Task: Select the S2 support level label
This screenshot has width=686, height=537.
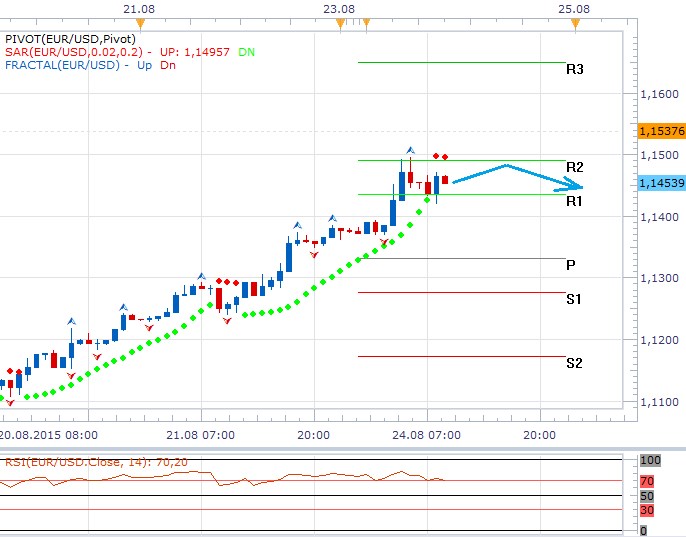Action: click(x=574, y=363)
